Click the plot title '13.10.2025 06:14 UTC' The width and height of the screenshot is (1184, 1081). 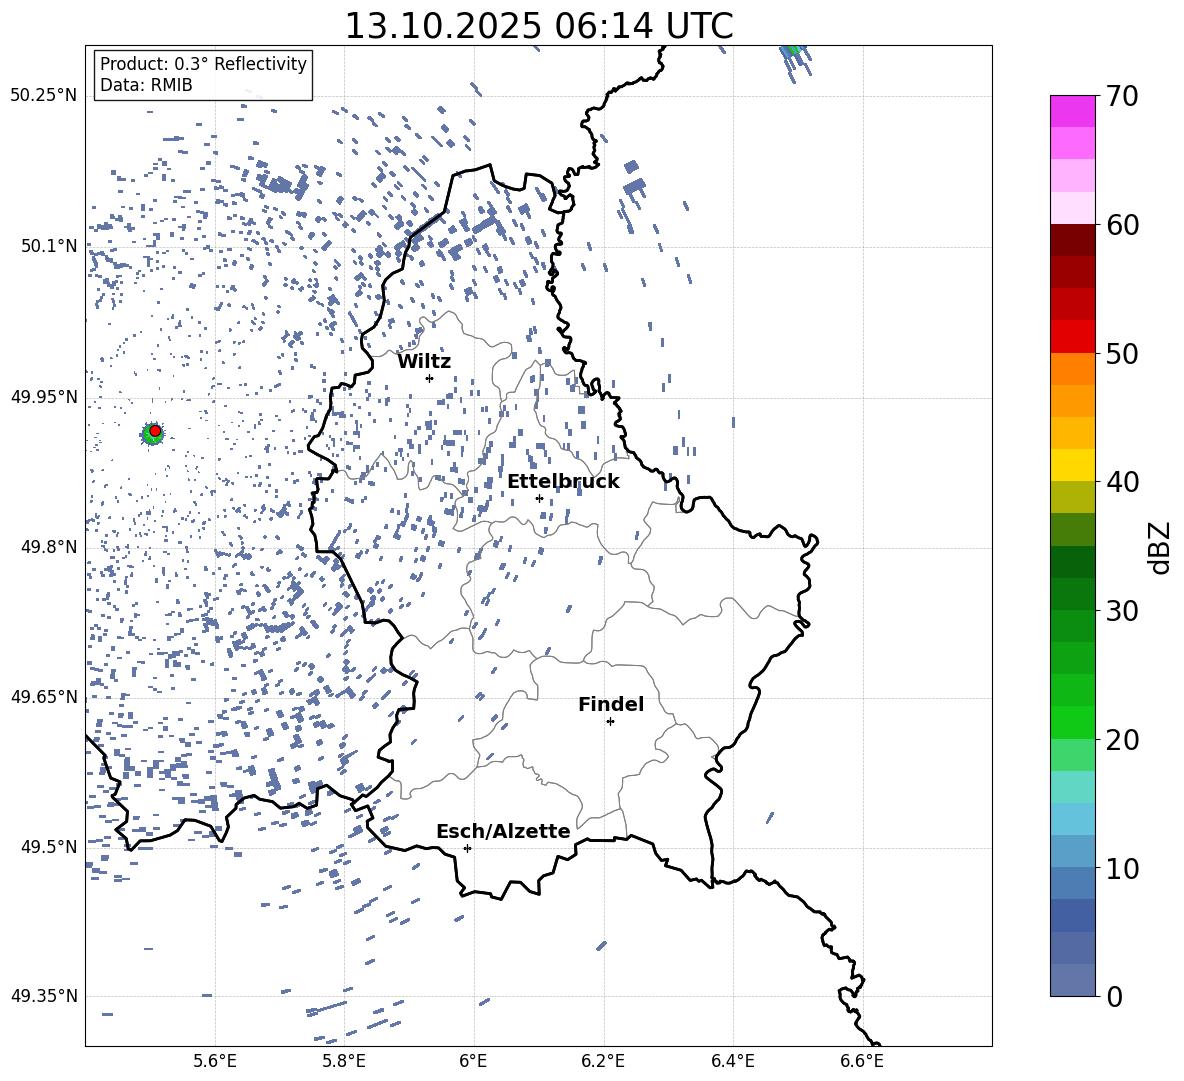click(538, 26)
